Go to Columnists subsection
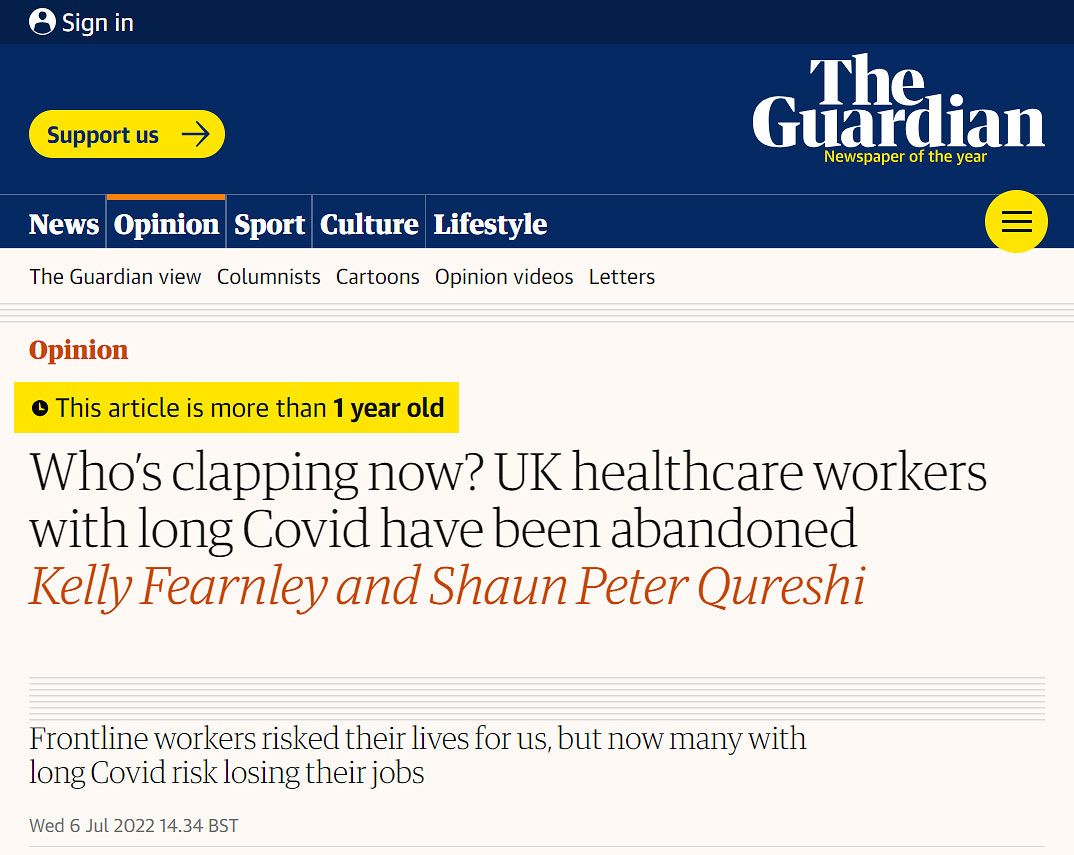1074x855 pixels. pos(268,277)
